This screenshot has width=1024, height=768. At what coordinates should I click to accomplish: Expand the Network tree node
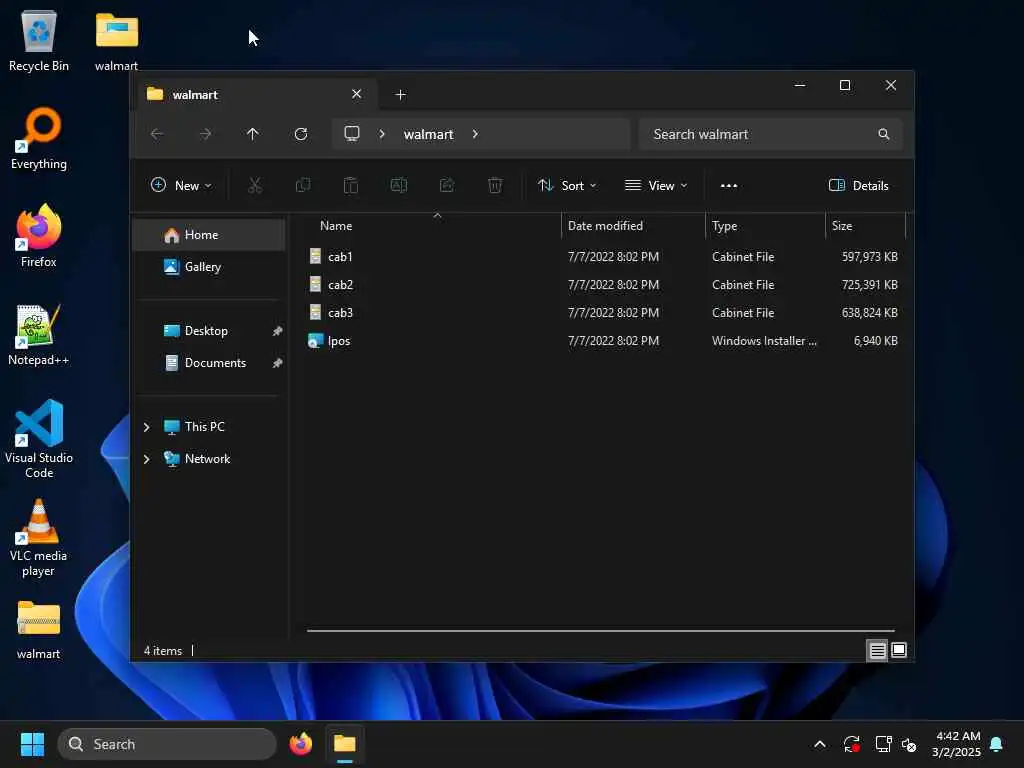coord(146,459)
